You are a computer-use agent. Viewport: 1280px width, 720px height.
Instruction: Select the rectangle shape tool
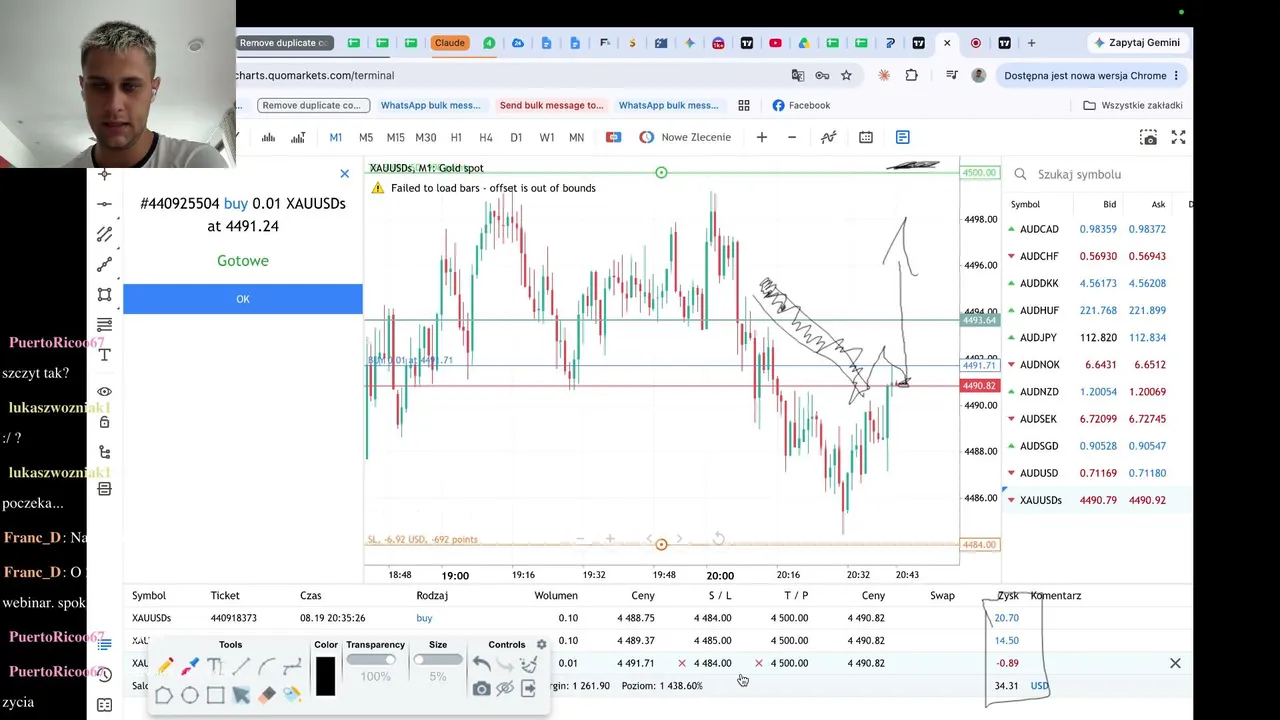coord(215,694)
